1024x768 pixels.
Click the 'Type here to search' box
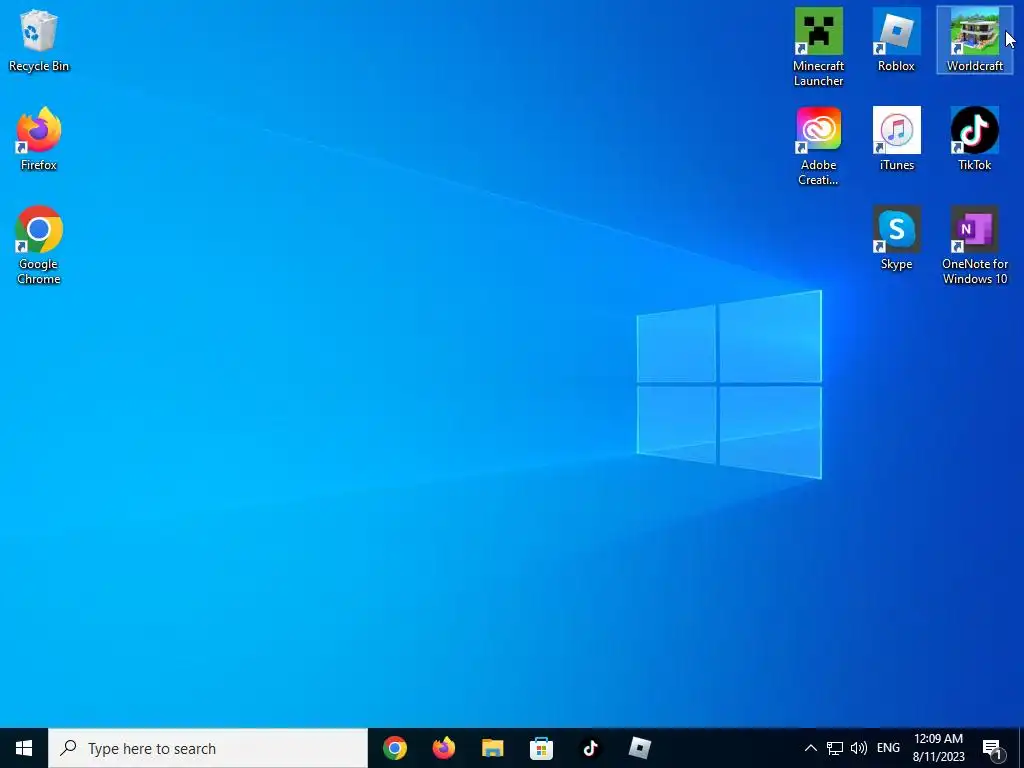(208, 748)
